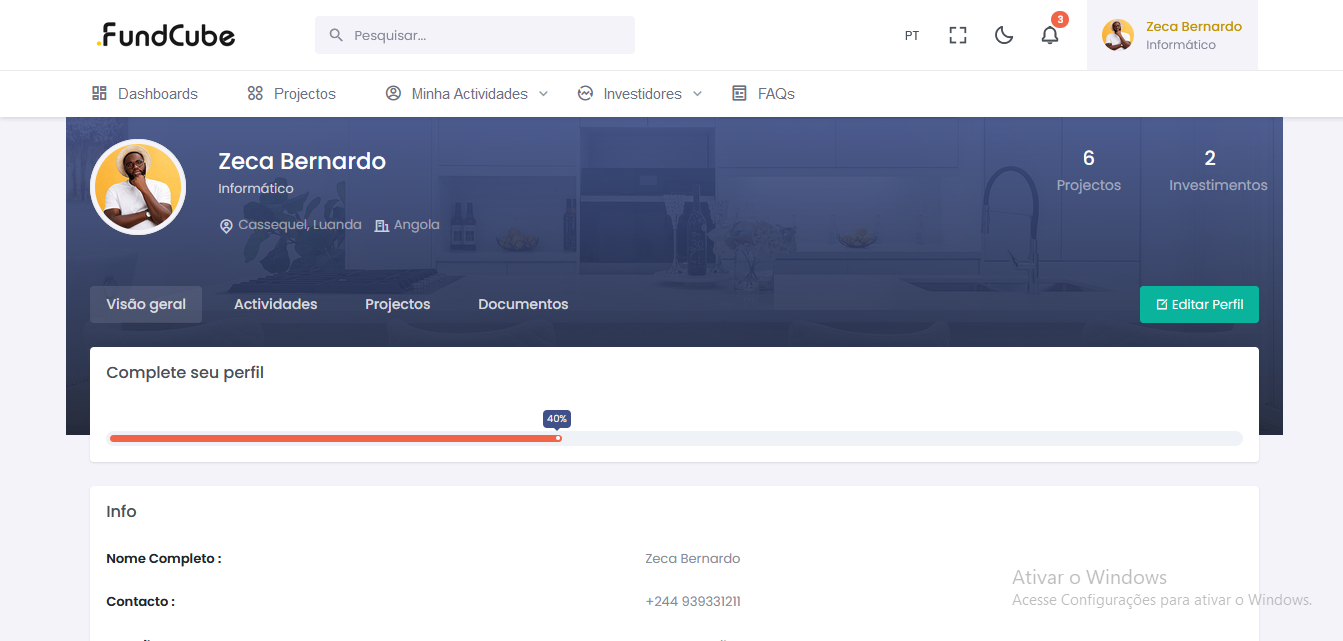Image resolution: width=1343 pixels, height=641 pixels.
Task: Click the Angola building icon
Action: coord(381,226)
